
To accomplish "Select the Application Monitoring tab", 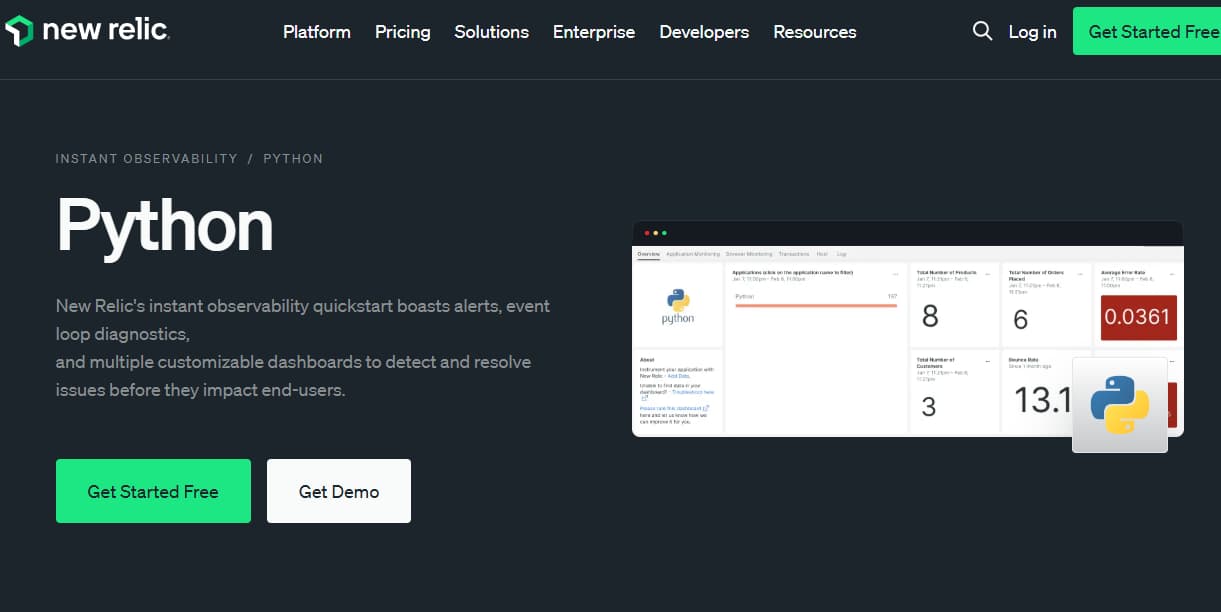I will [693, 254].
